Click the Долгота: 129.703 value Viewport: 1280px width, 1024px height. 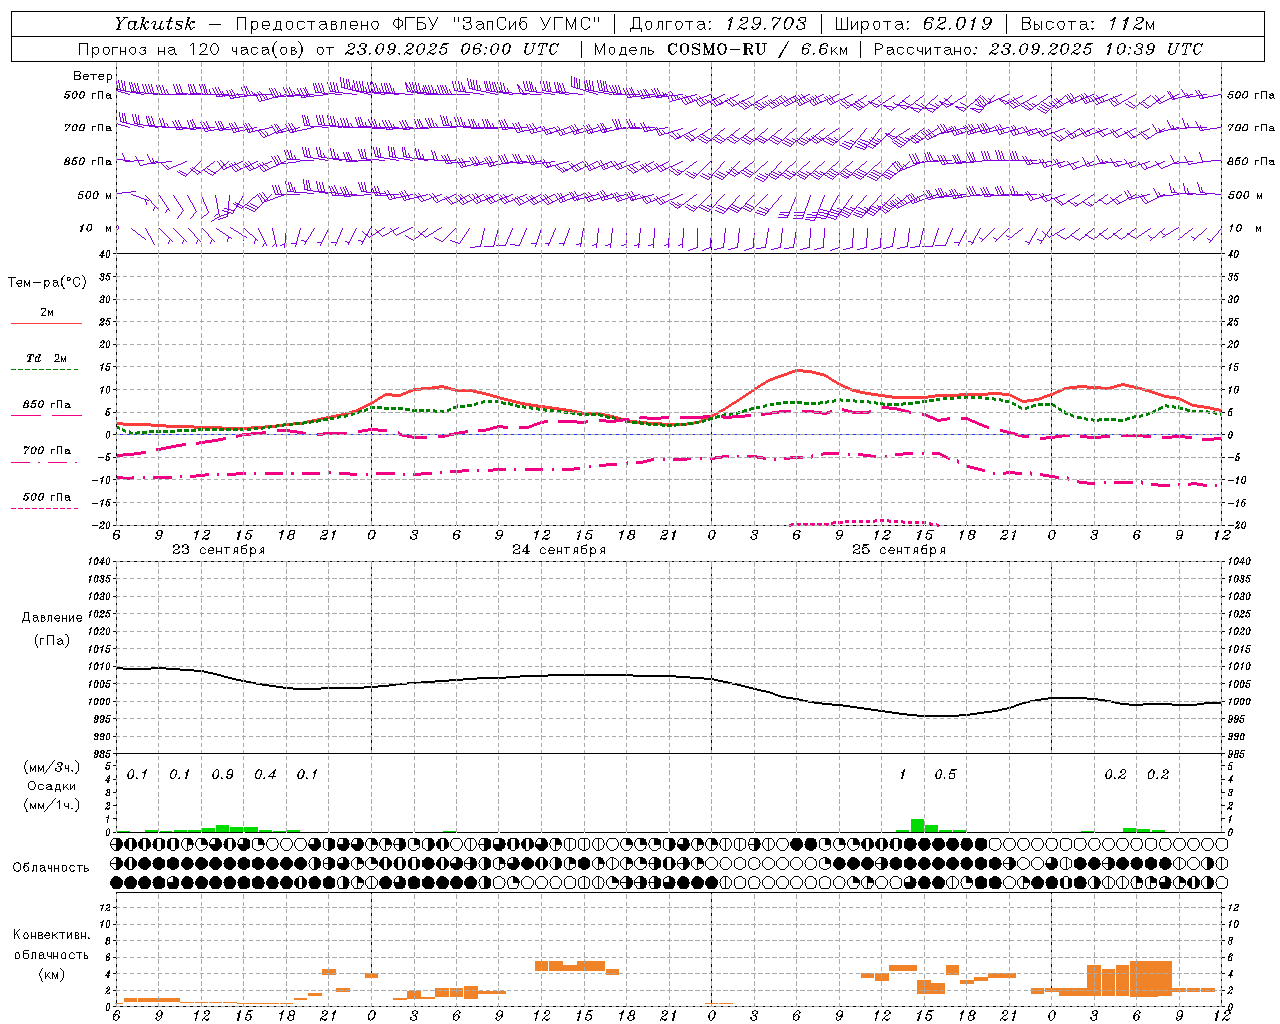point(717,24)
